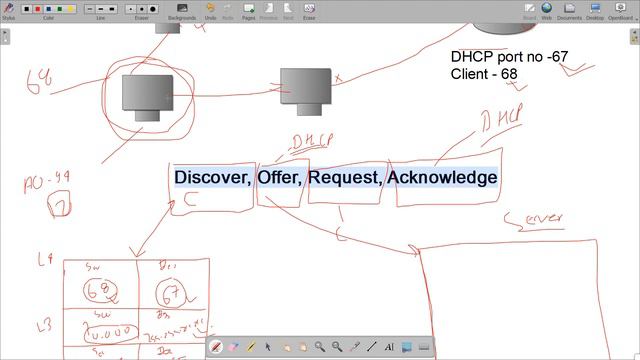Screen dimensions: 640x360
Task: Open the Backgrounds options
Action: click(x=182, y=11)
